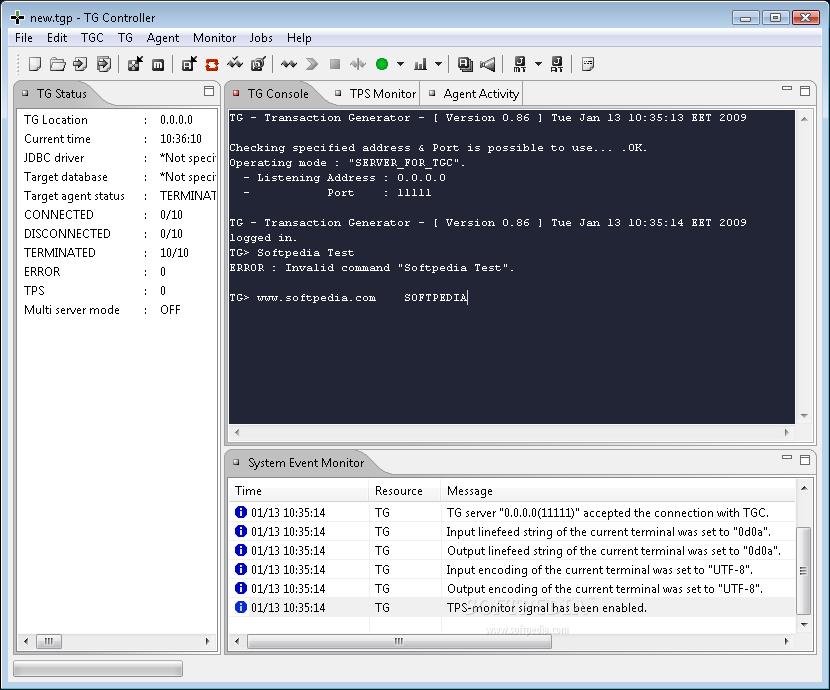Click the Resource column header
The image size is (830, 690).
pos(405,491)
